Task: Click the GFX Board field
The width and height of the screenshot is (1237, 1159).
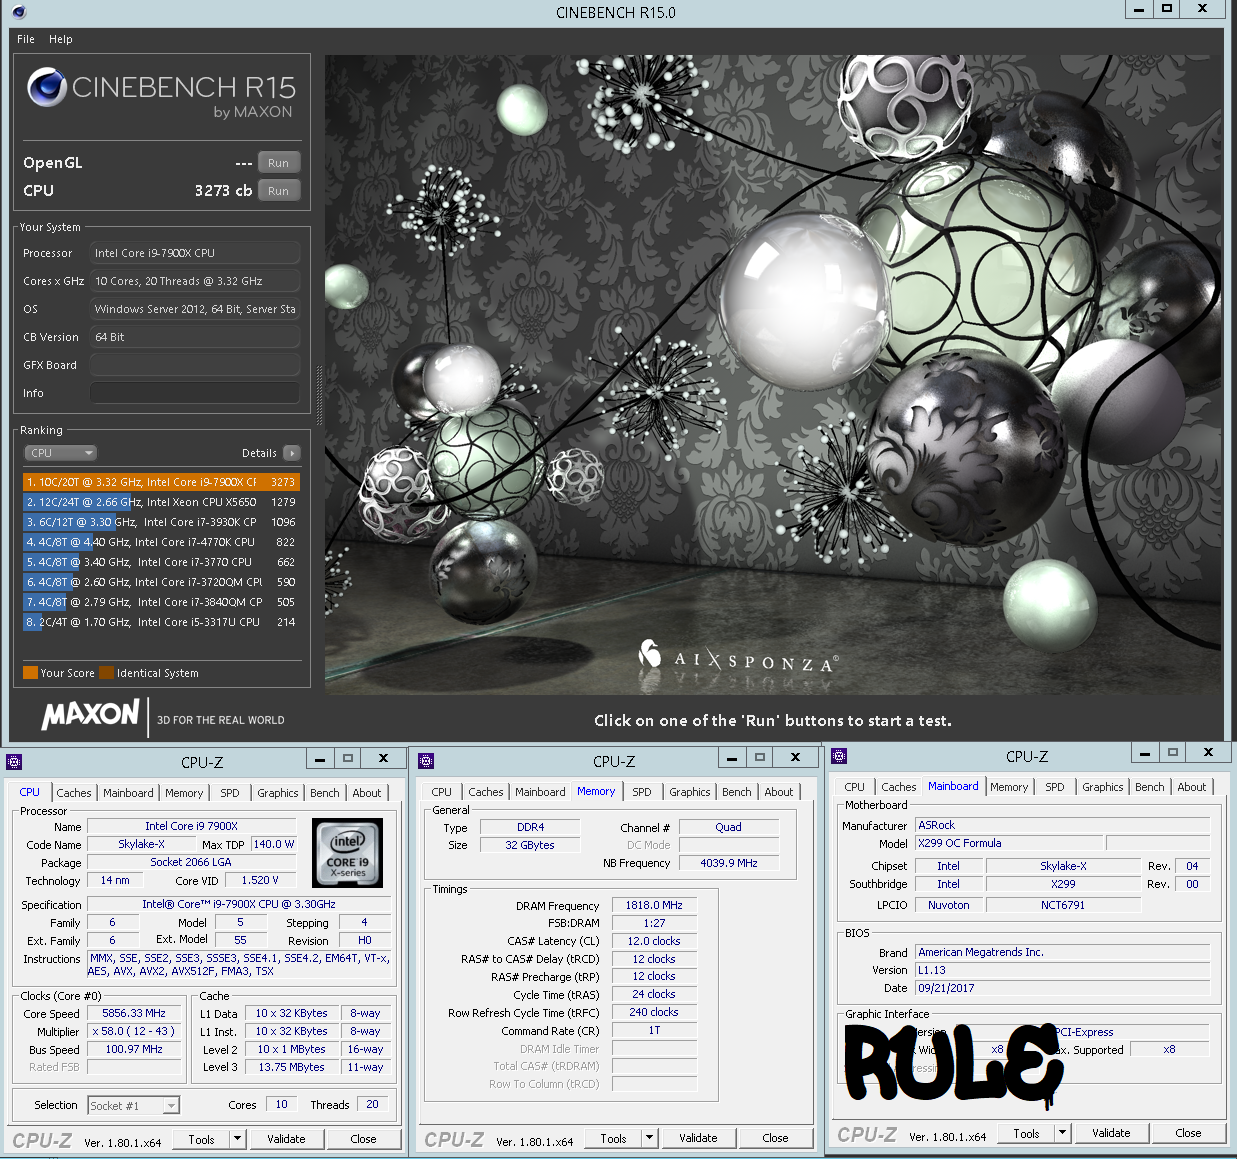Action: [195, 365]
